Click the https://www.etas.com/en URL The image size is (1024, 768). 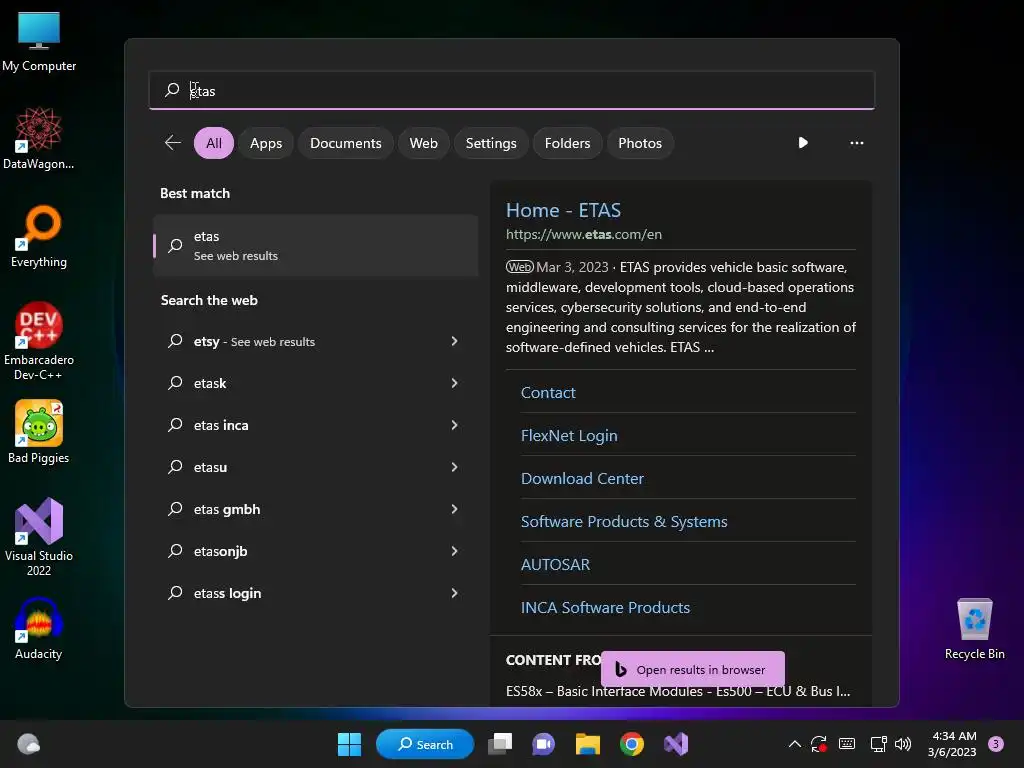[x=583, y=234]
